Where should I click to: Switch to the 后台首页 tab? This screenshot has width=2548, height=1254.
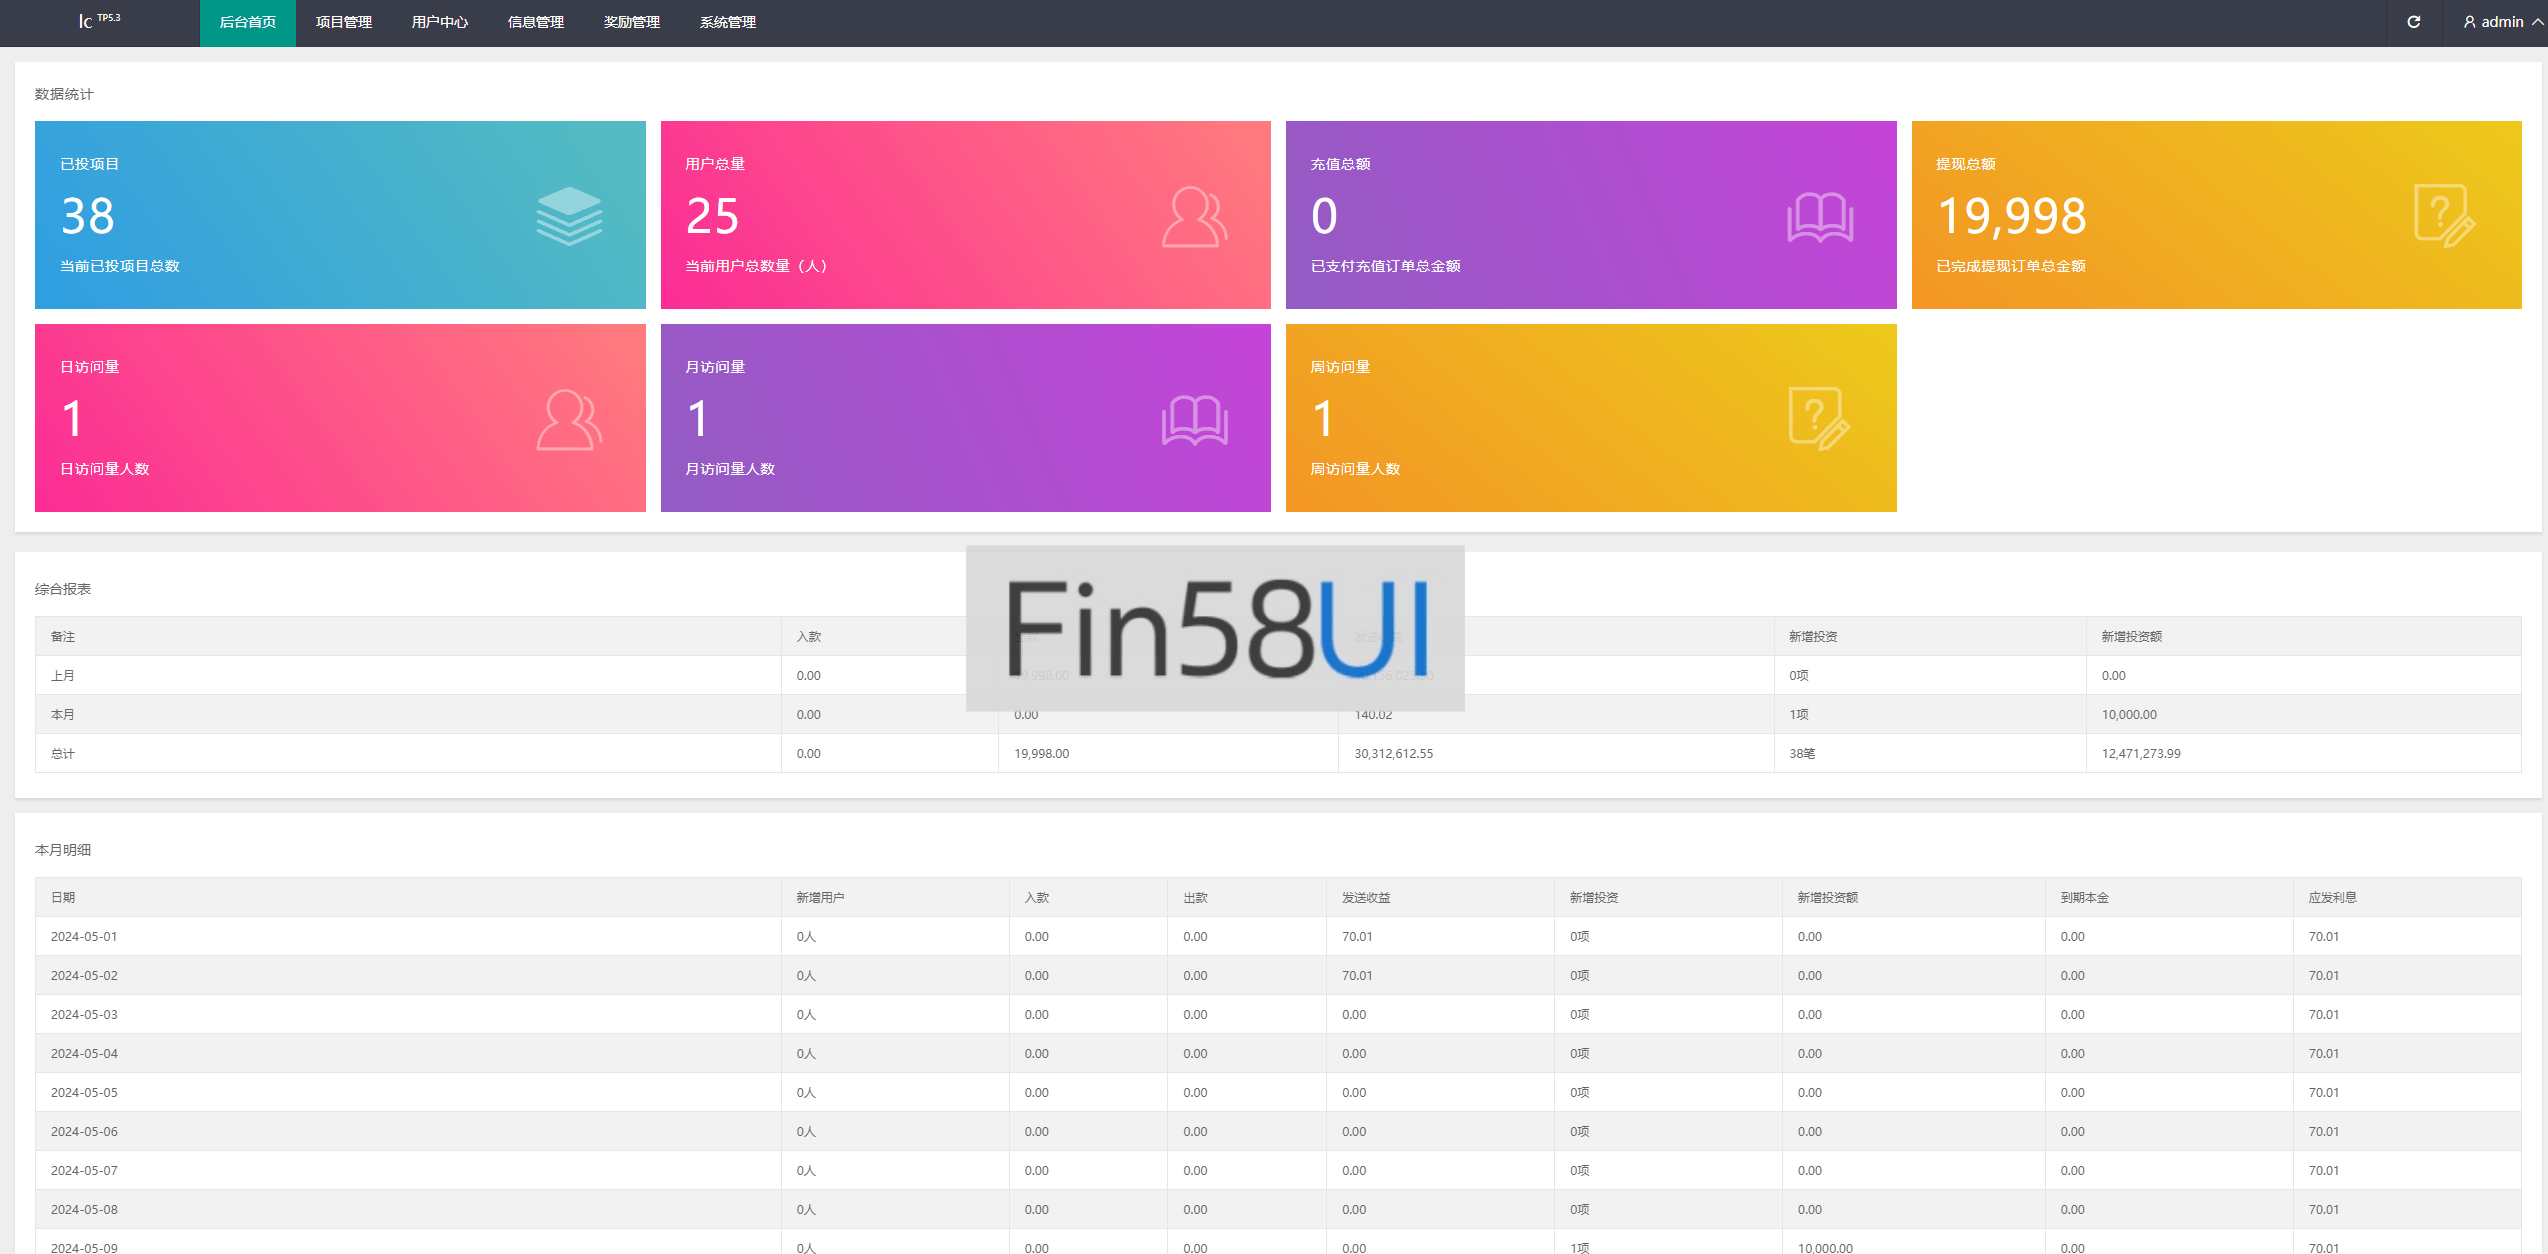pyautogui.click(x=247, y=22)
